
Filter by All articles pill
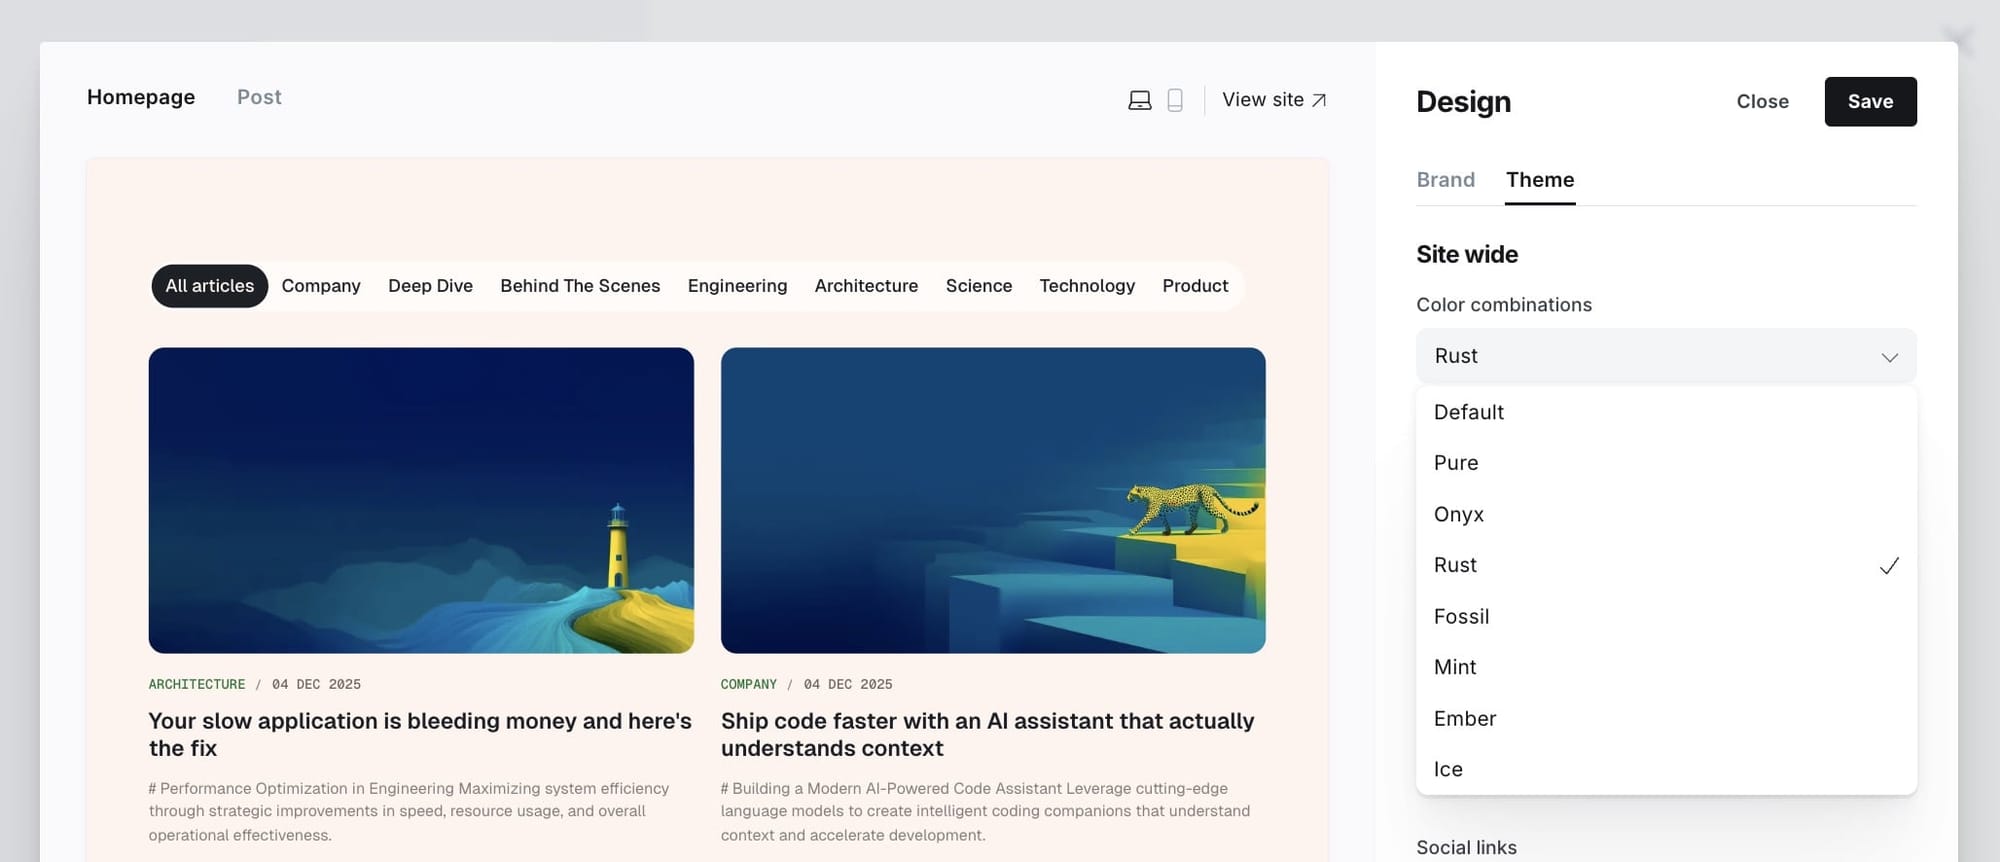coord(209,286)
